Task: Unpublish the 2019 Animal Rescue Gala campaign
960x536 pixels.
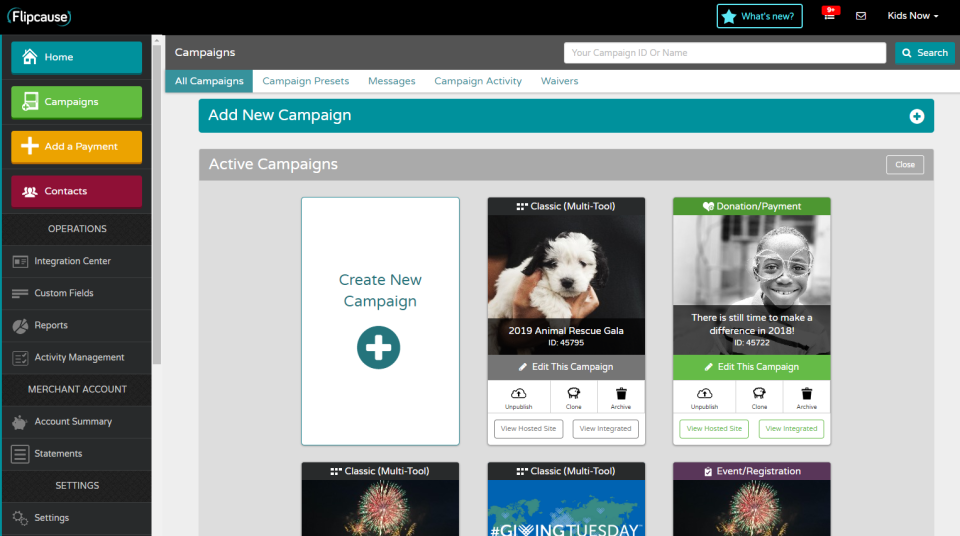Action: [519, 398]
